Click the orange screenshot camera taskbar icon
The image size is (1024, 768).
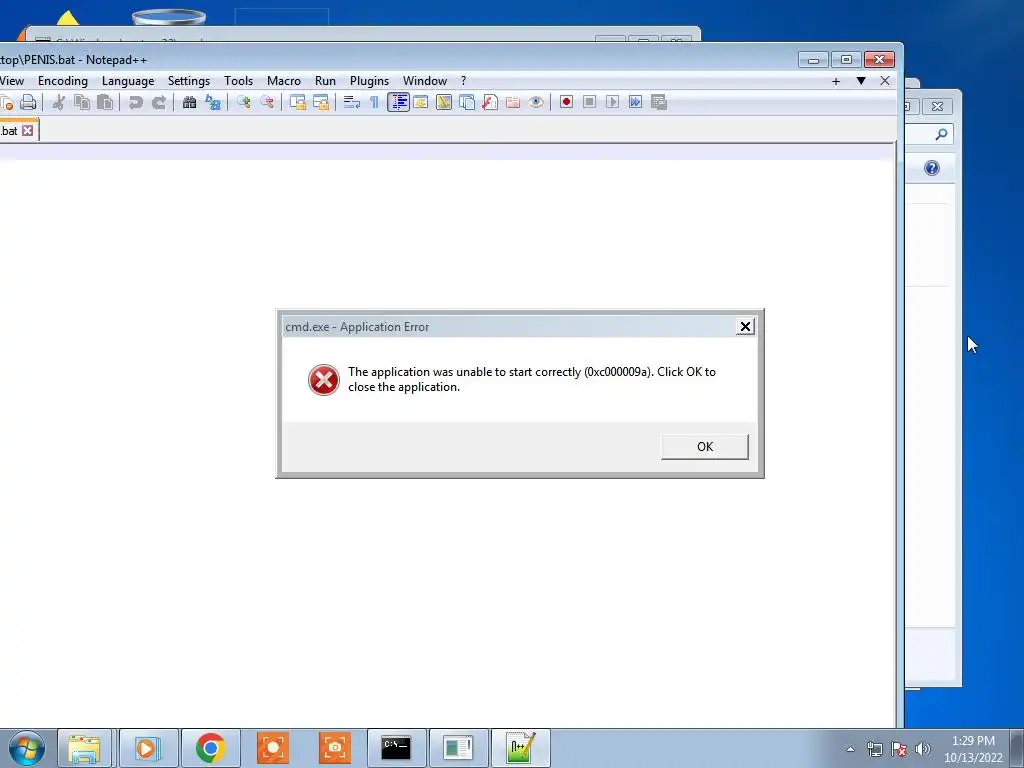tap(334, 748)
